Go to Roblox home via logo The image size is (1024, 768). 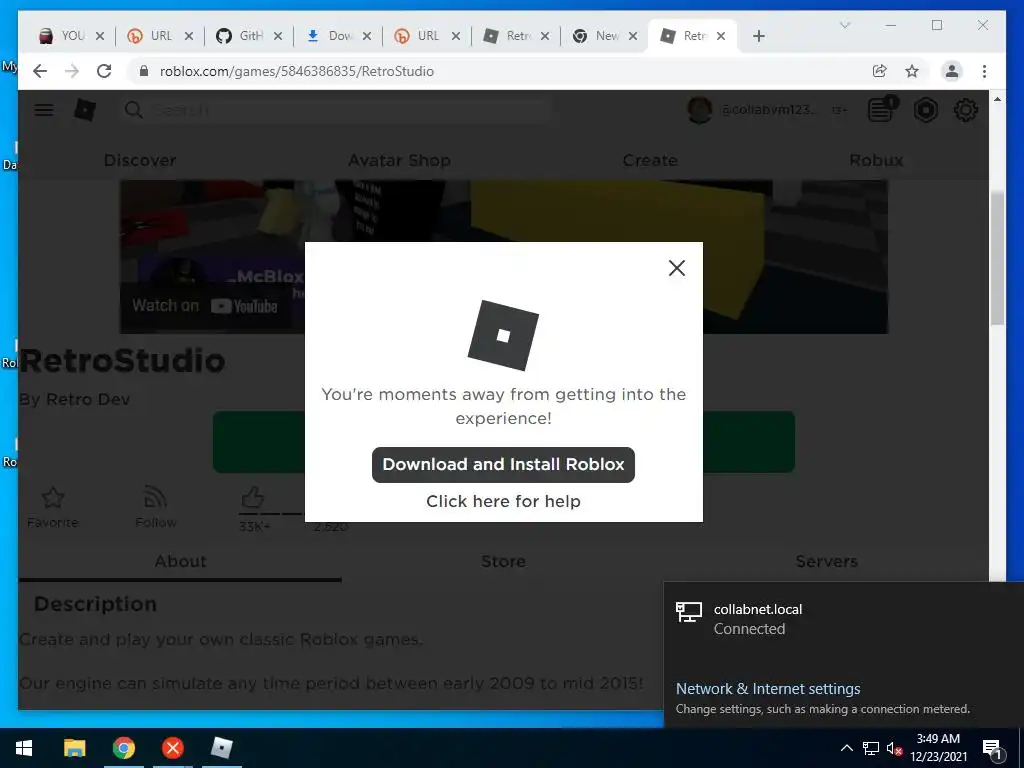(85, 110)
